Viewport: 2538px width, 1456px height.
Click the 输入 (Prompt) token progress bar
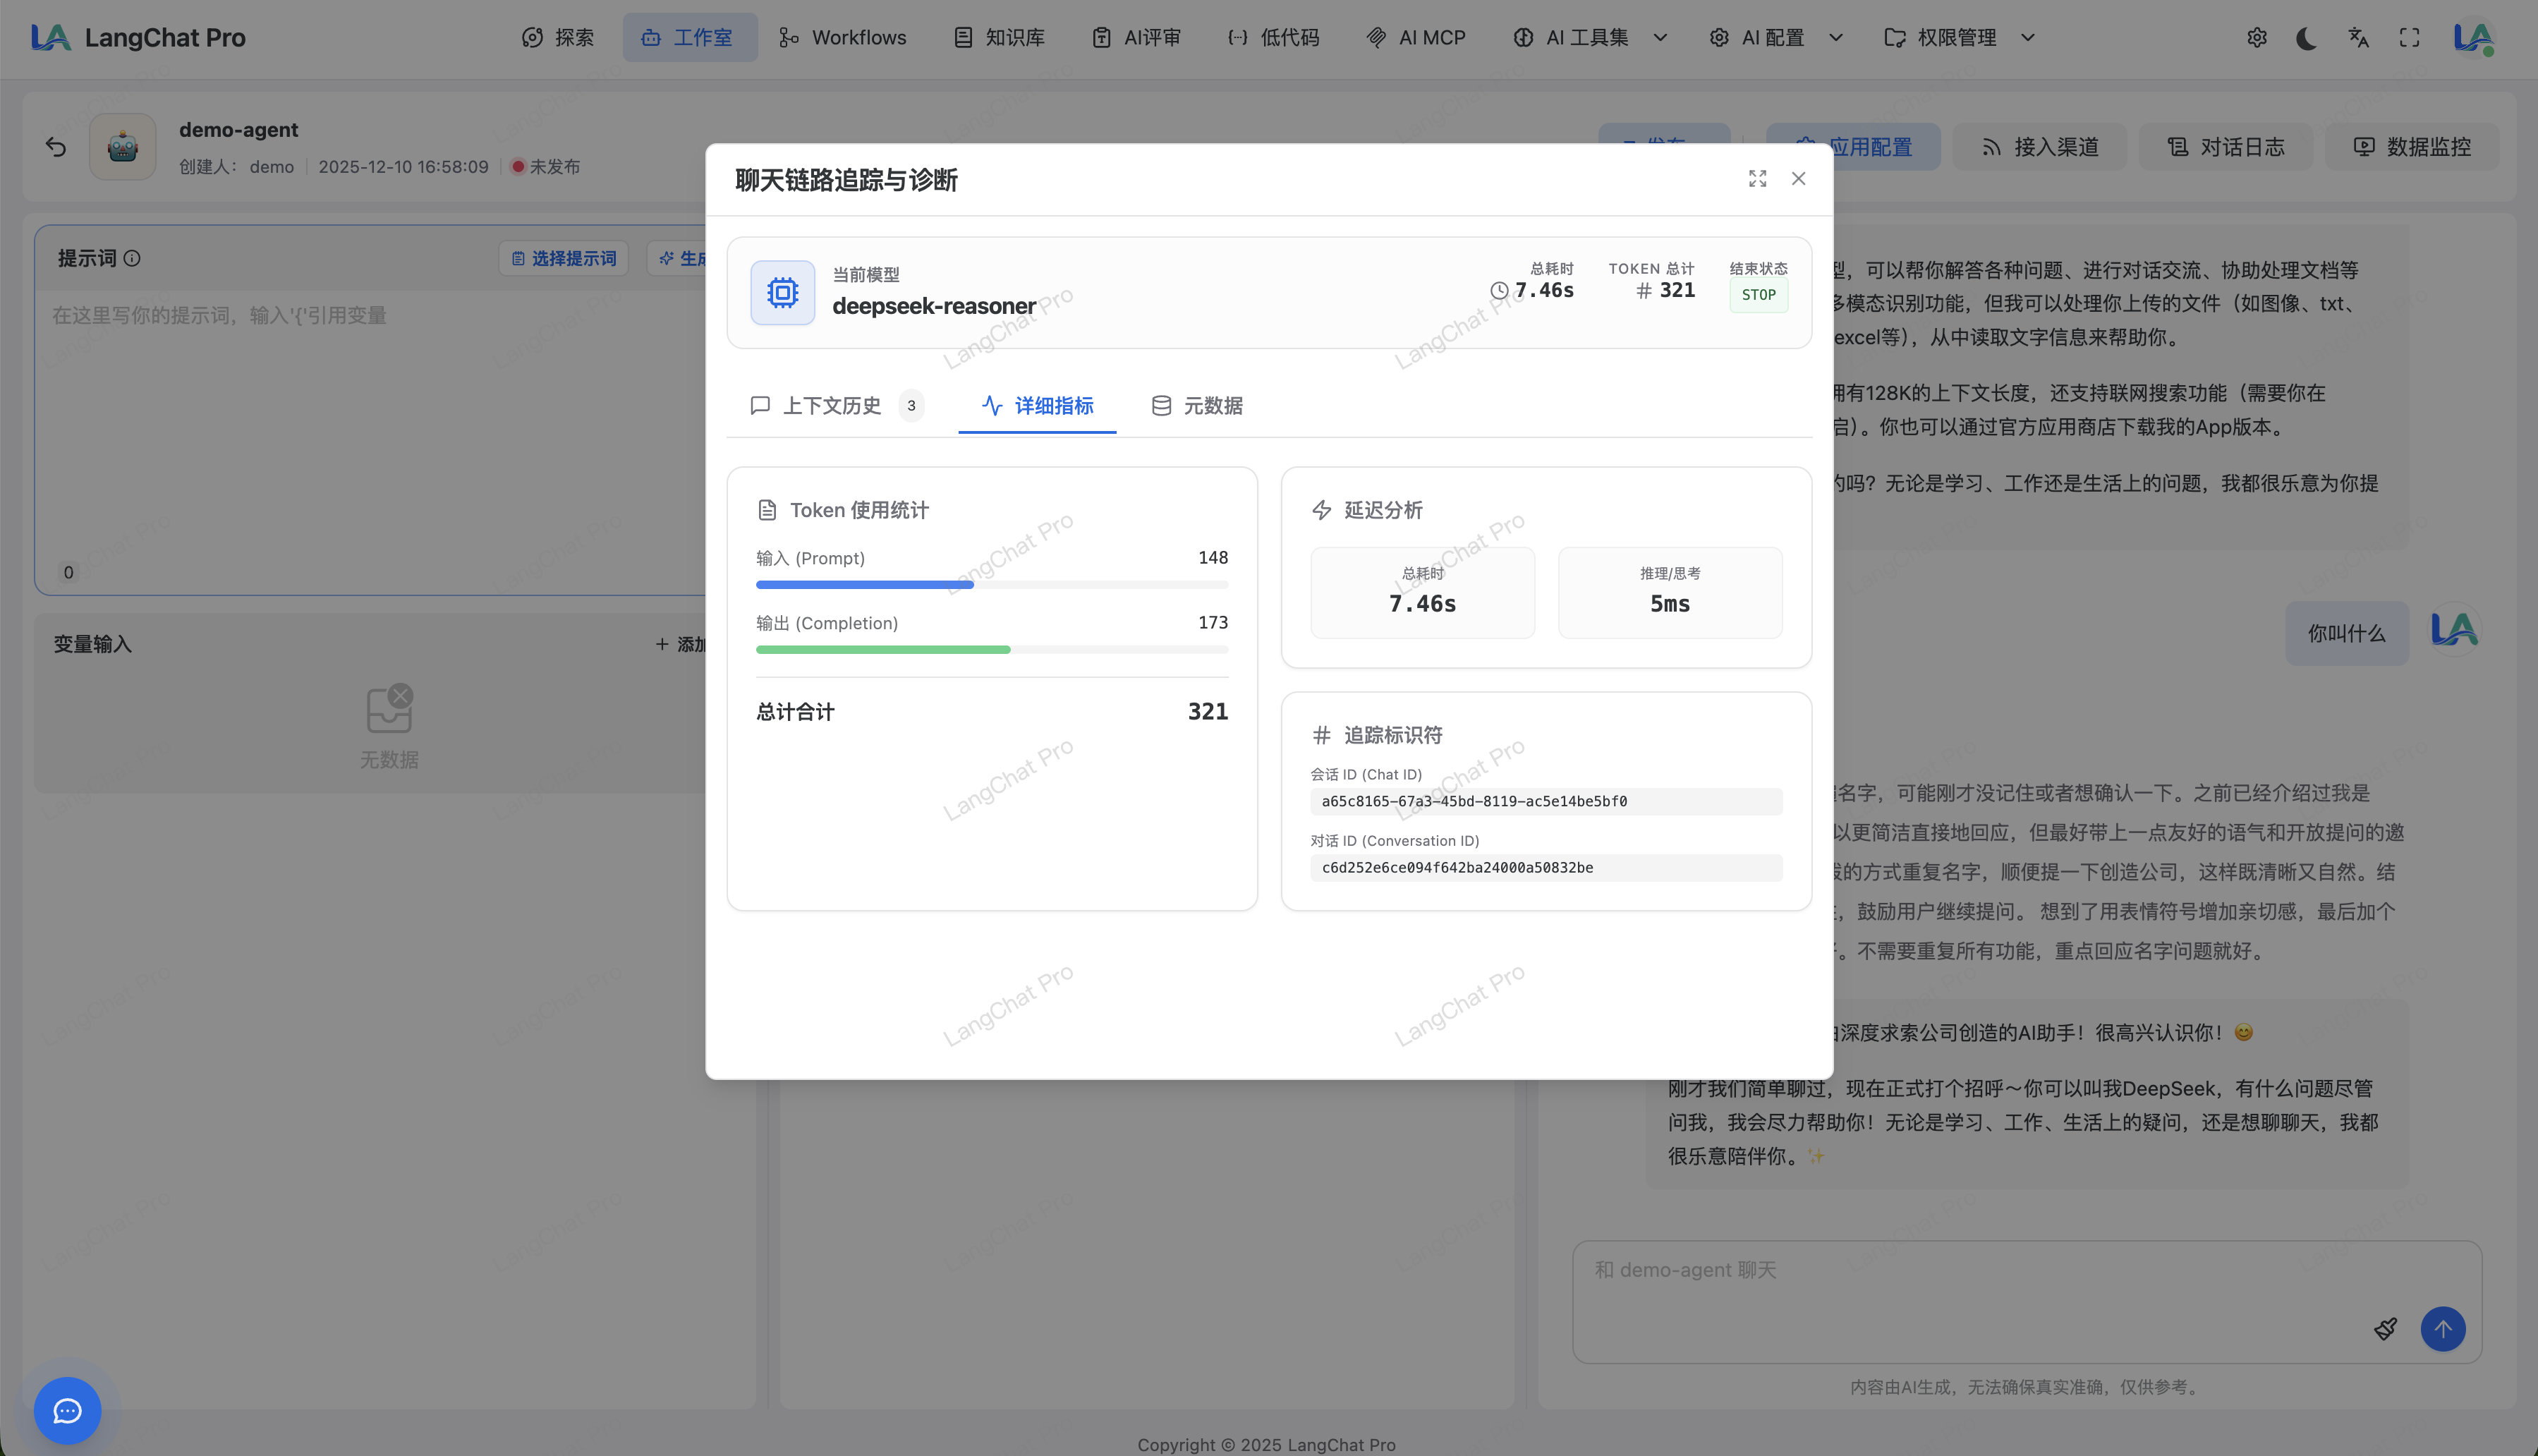pyautogui.click(x=991, y=585)
